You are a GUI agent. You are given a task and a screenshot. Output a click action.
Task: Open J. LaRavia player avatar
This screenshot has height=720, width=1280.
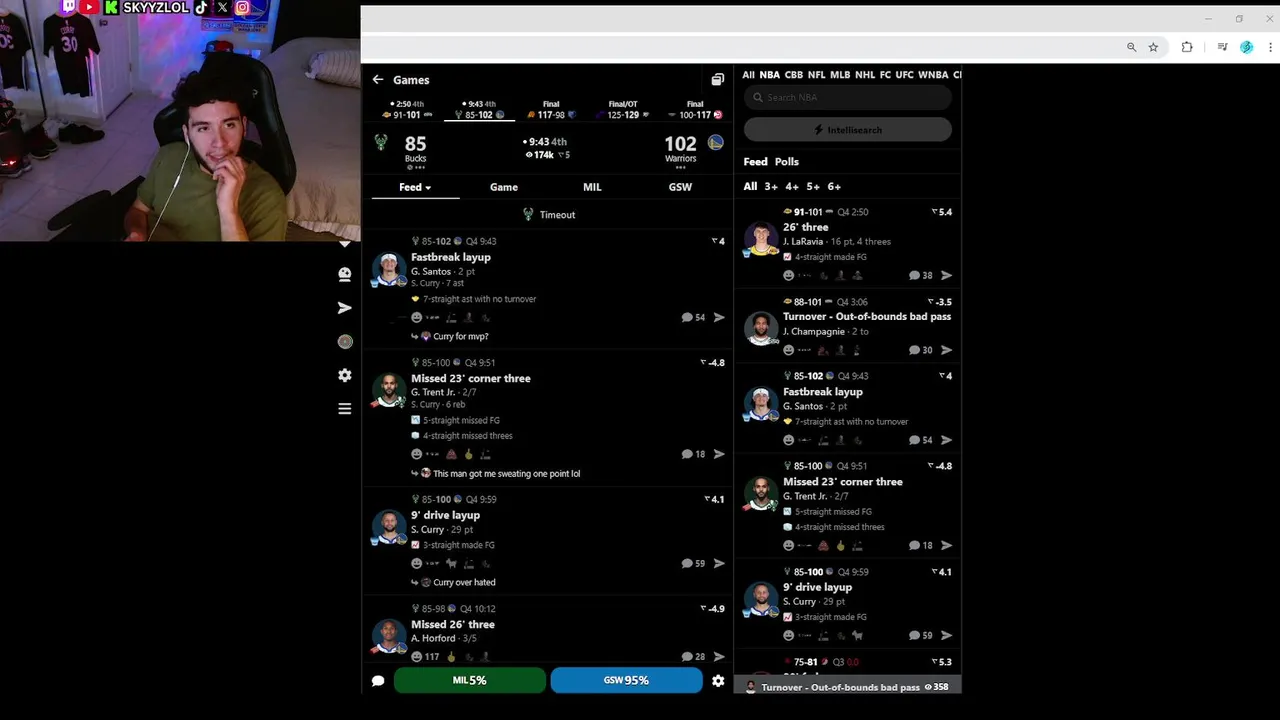[761, 240]
